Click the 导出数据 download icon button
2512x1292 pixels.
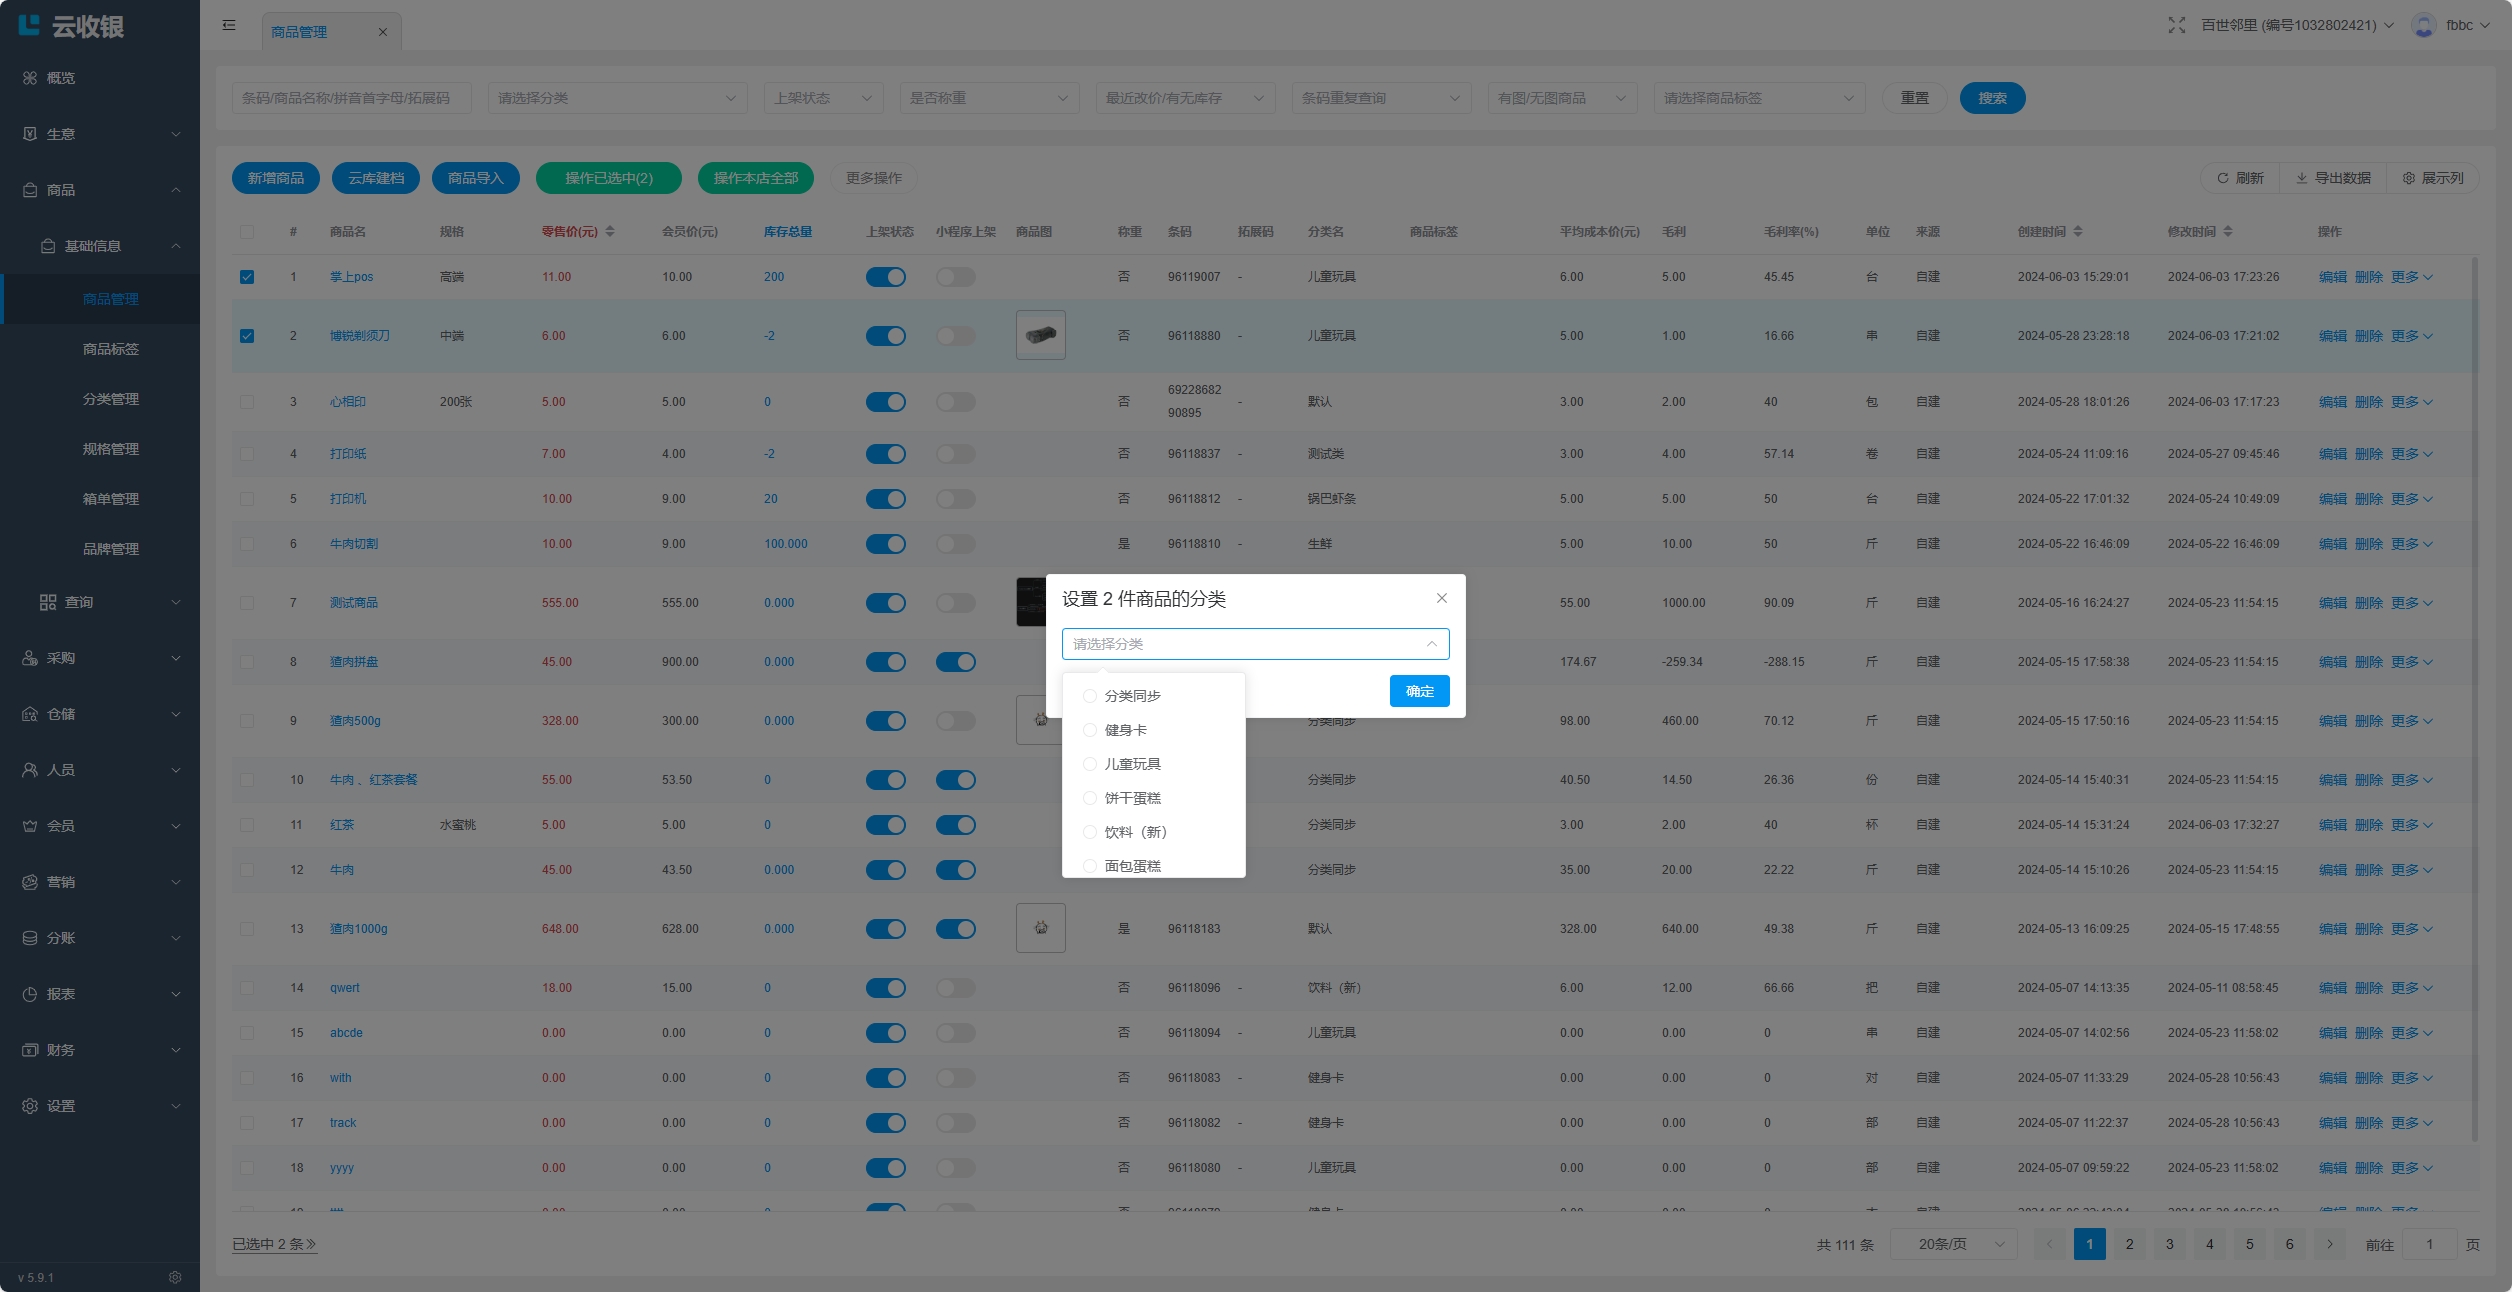click(x=2332, y=178)
